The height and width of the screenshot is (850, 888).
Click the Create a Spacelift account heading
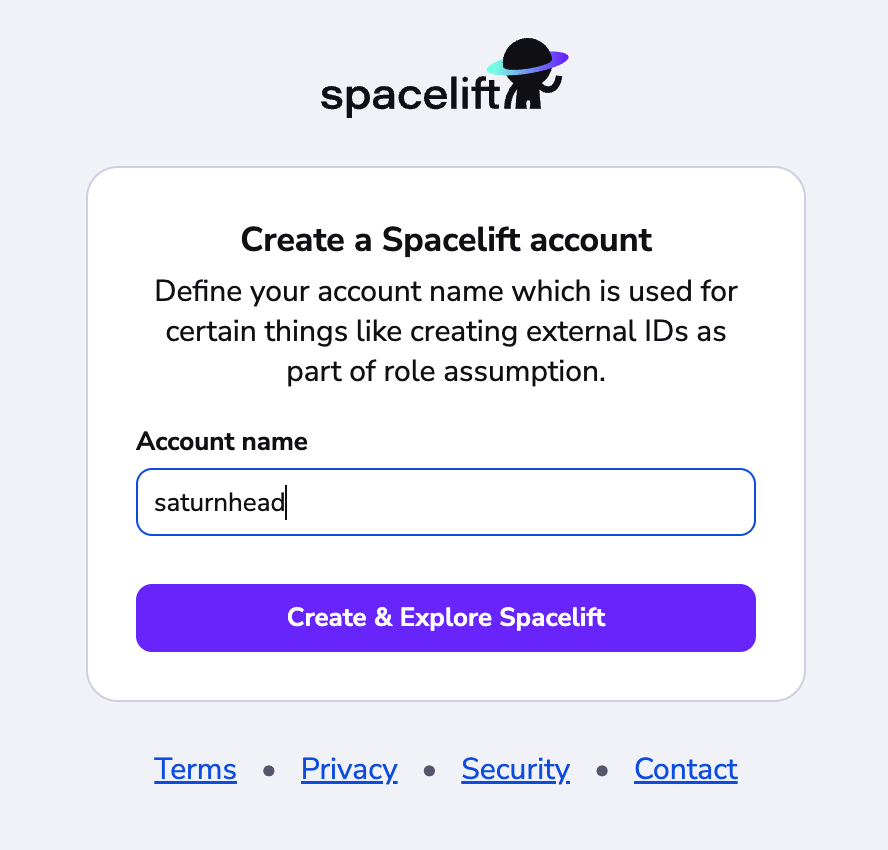pyautogui.click(x=446, y=240)
